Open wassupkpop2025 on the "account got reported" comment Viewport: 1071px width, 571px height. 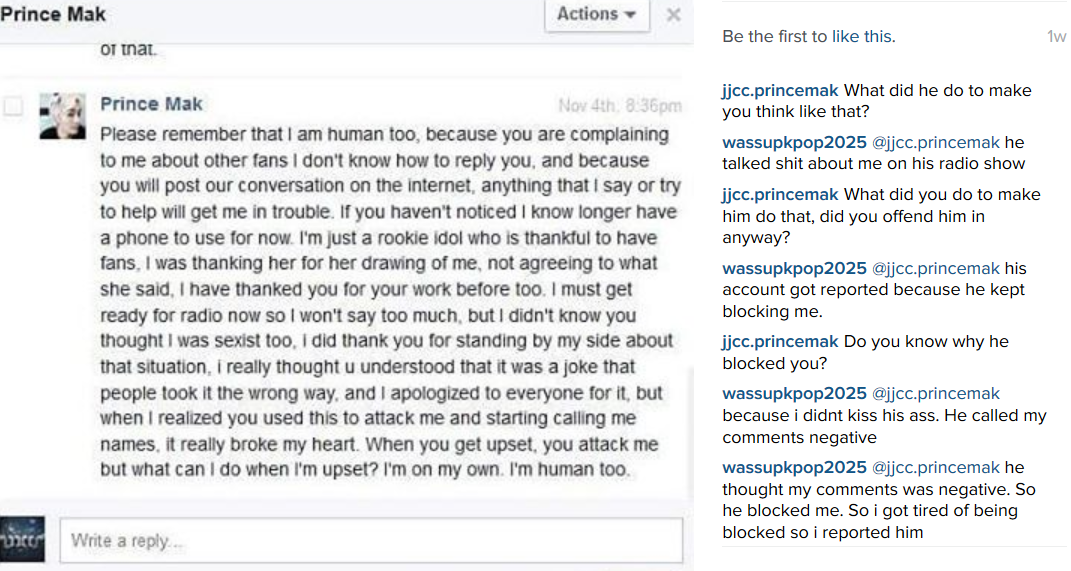click(x=794, y=269)
